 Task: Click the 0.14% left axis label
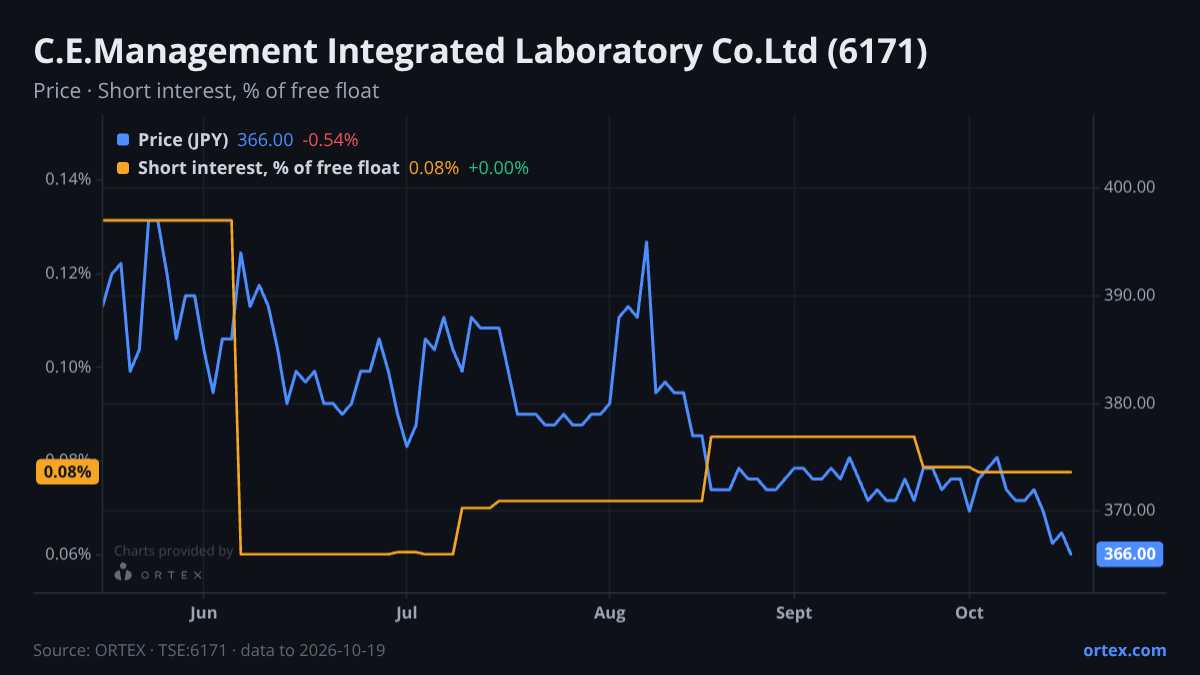tap(68, 179)
